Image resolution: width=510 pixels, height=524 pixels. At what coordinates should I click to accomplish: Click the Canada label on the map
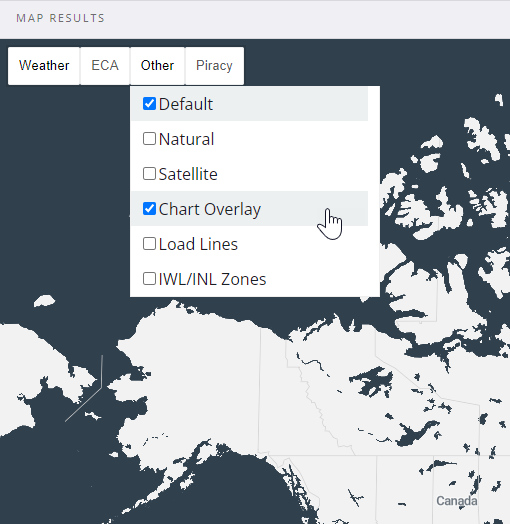457,501
